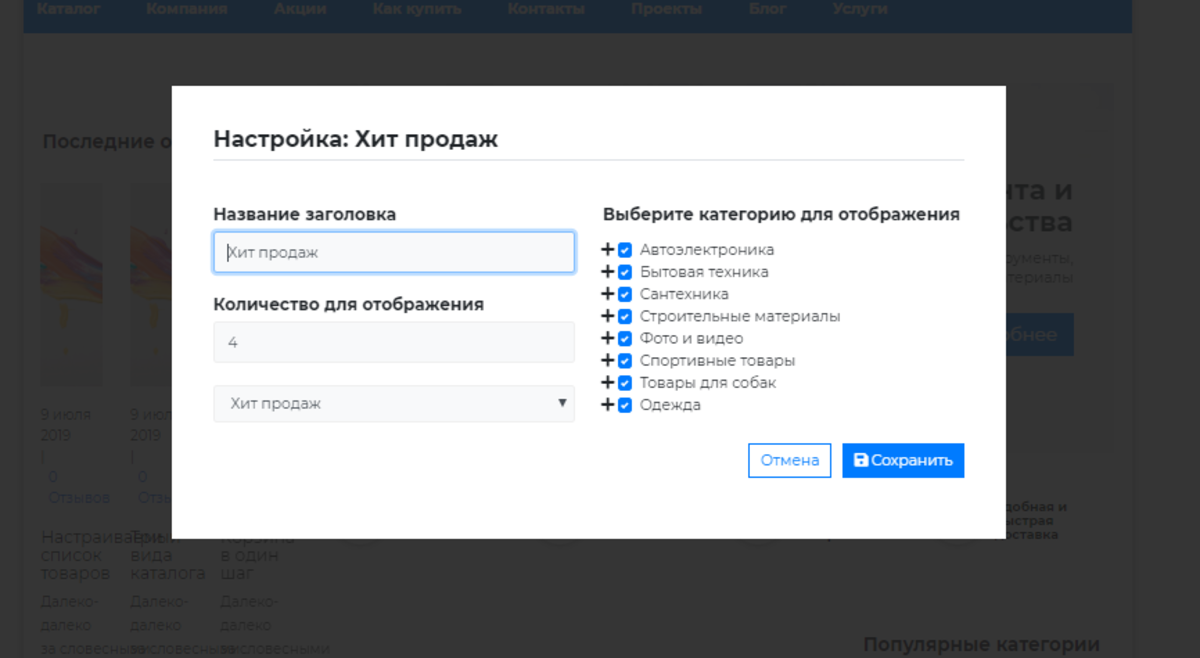Uncheck the Одежда checkbox
The width and height of the screenshot is (1200, 658).
(625, 405)
